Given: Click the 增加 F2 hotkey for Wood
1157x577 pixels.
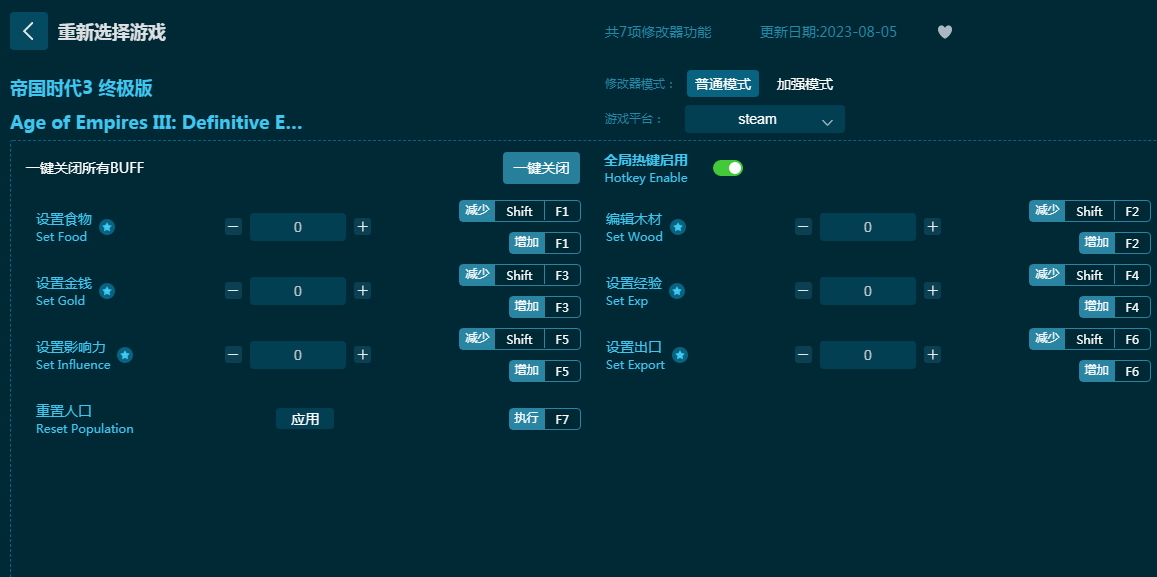Looking at the screenshot, I should click(1115, 243).
